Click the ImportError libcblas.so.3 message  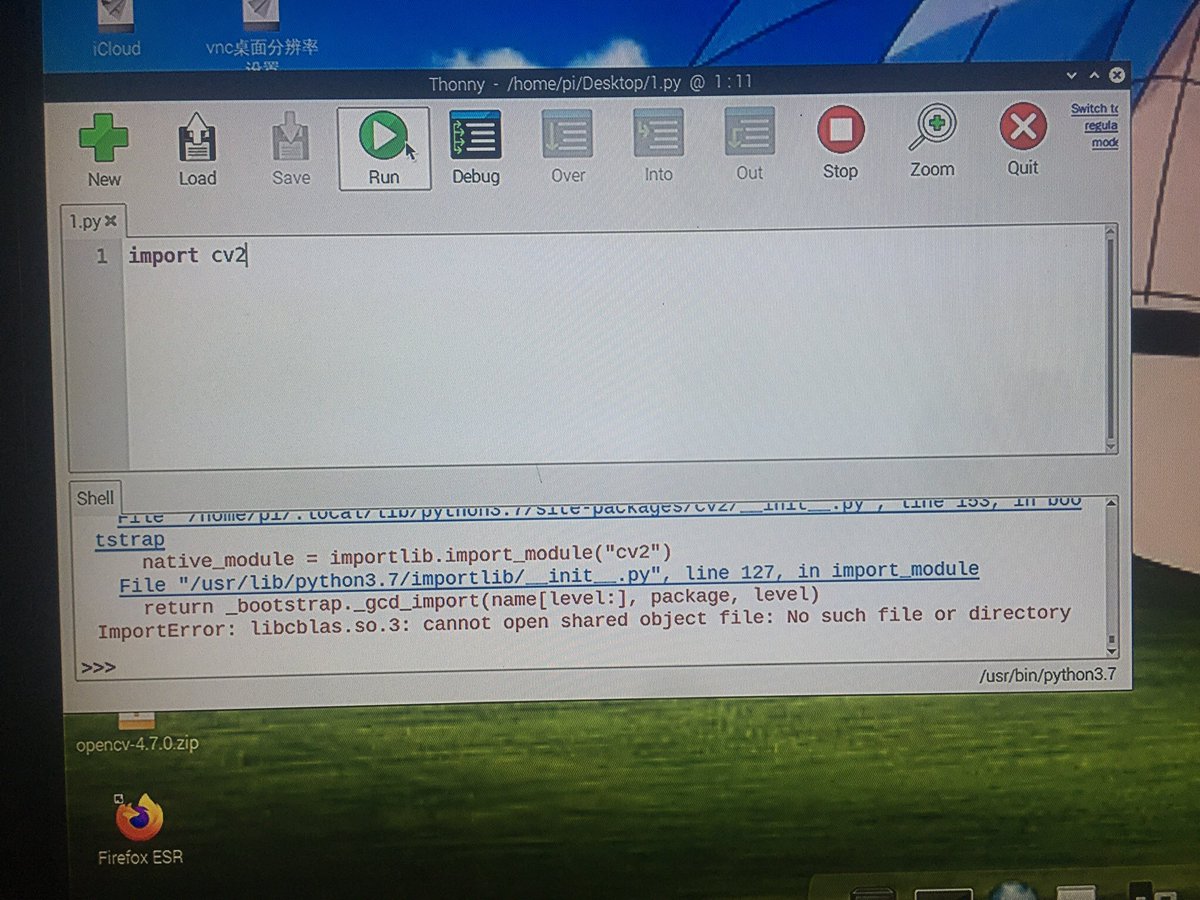click(584, 622)
